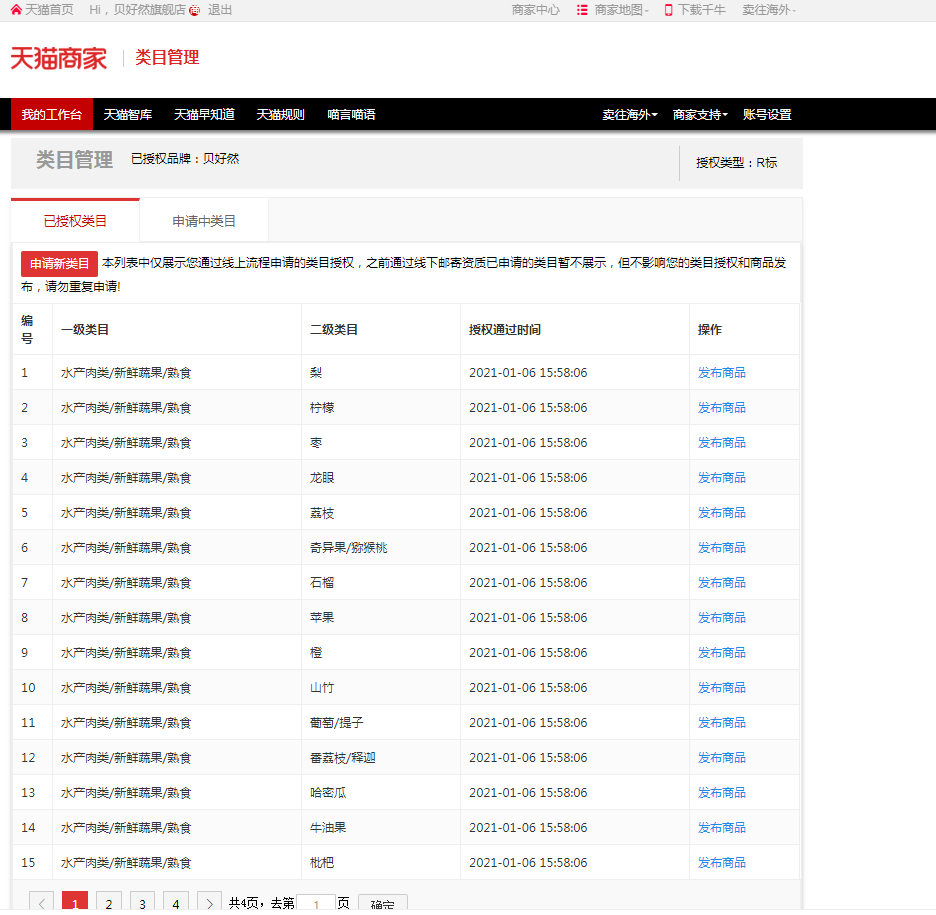
Task: Click 发布商品 for the 橙 row
Action: (x=722, y=653)
